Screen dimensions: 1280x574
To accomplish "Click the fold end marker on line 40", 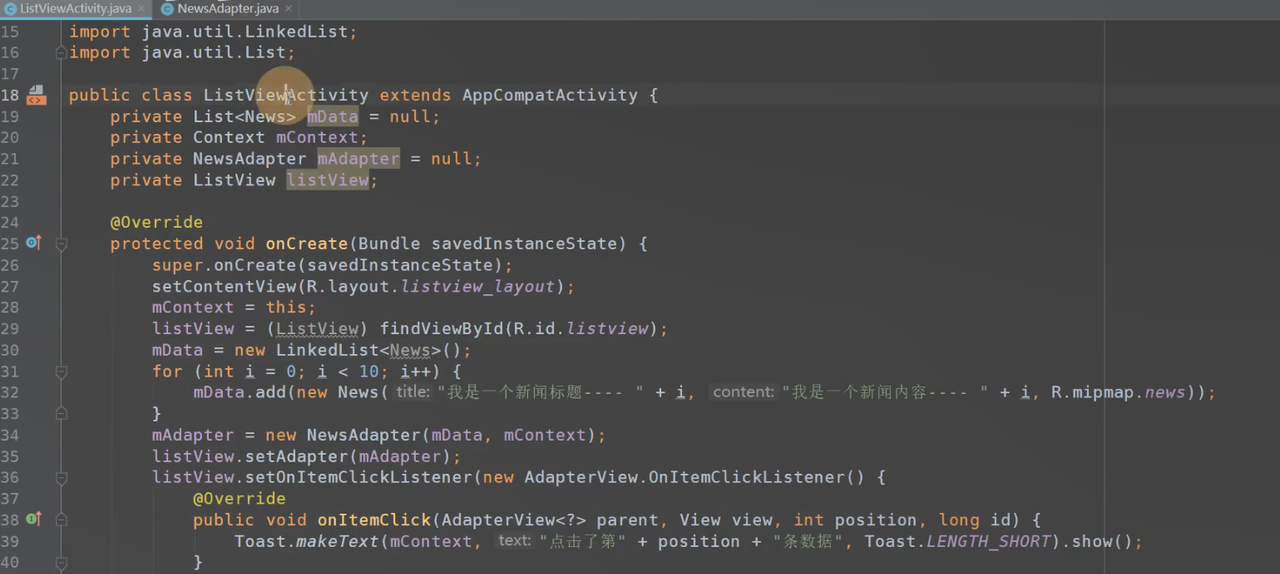I will tap(61, 562).
